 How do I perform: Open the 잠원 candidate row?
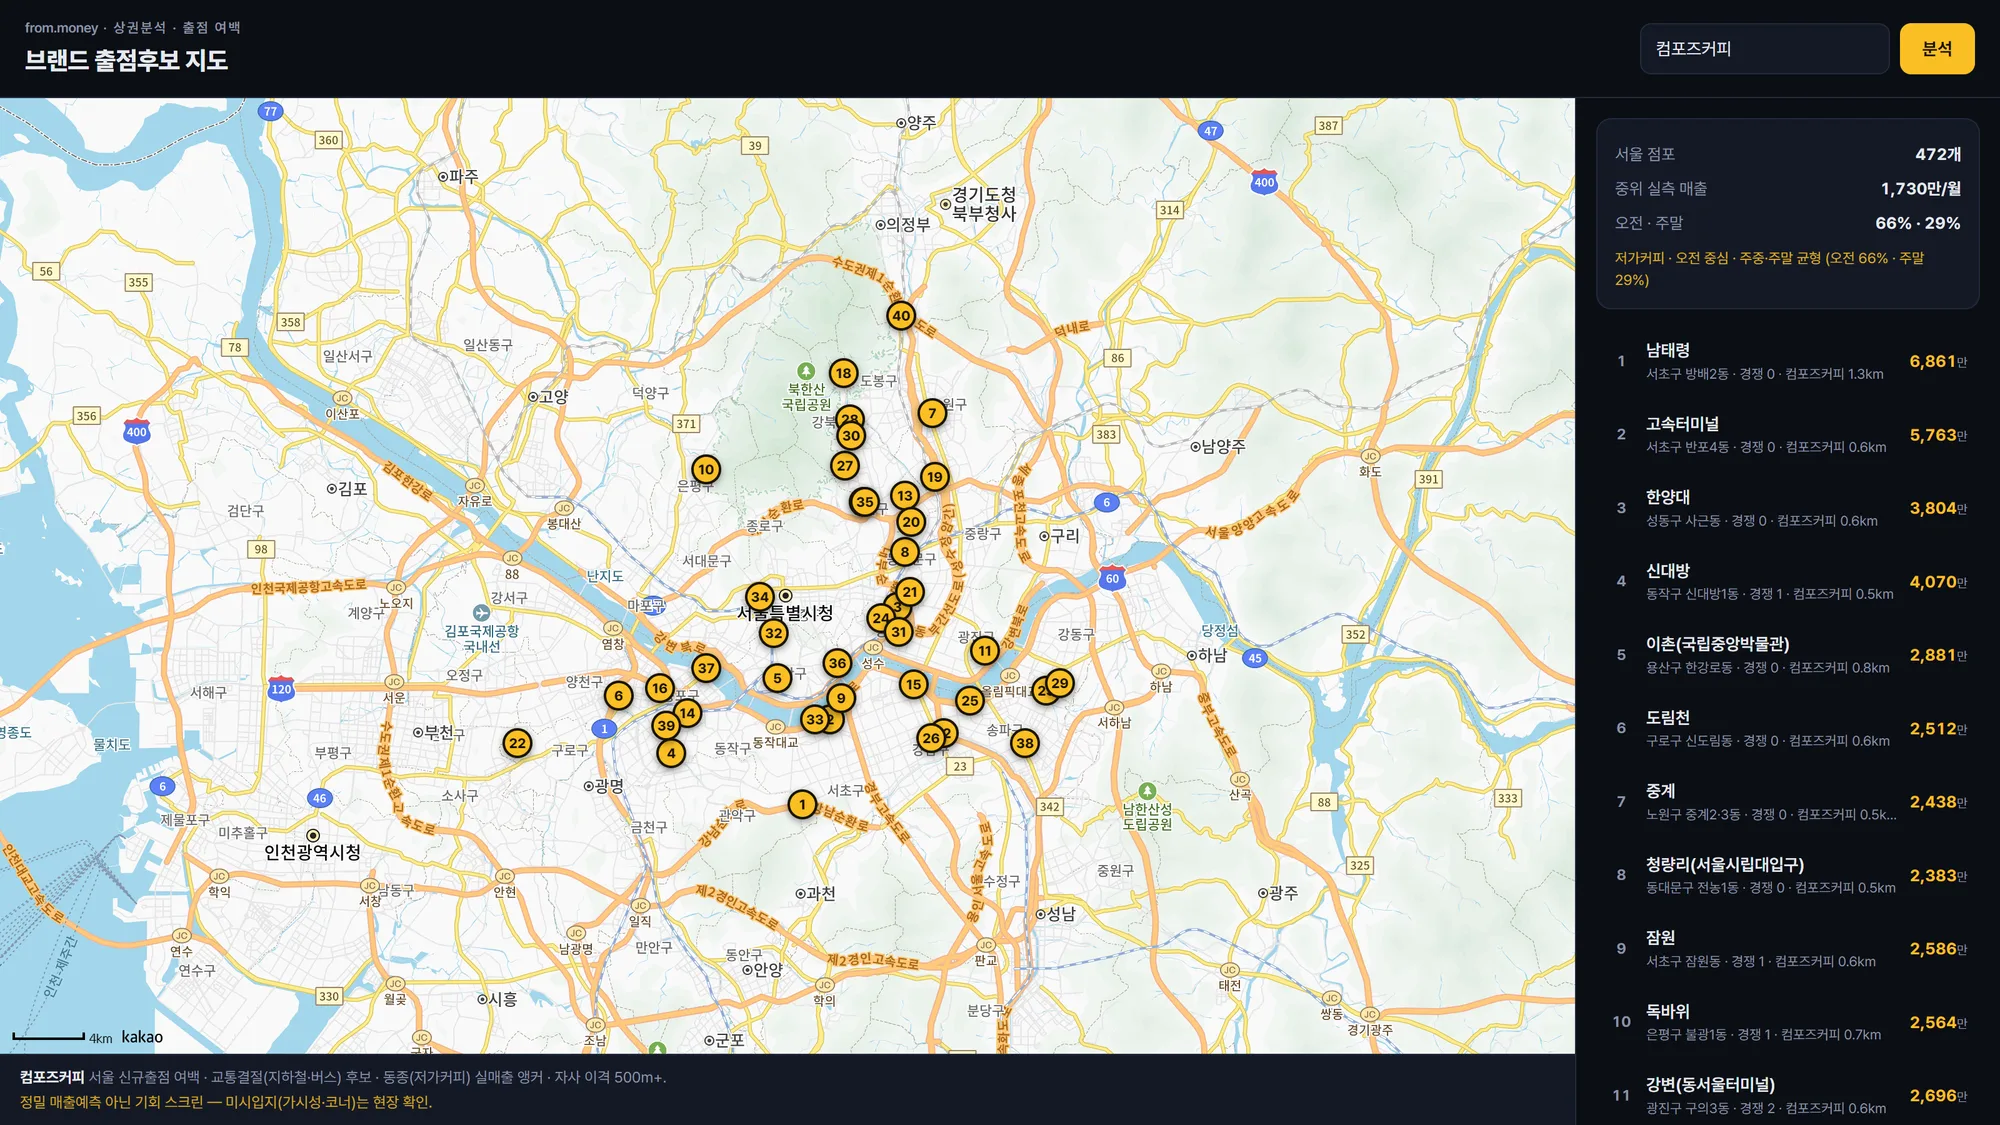(x=1788, y=949)
